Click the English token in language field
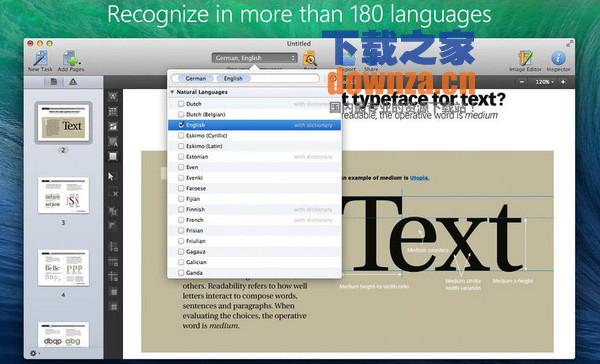 pos(233,78)
